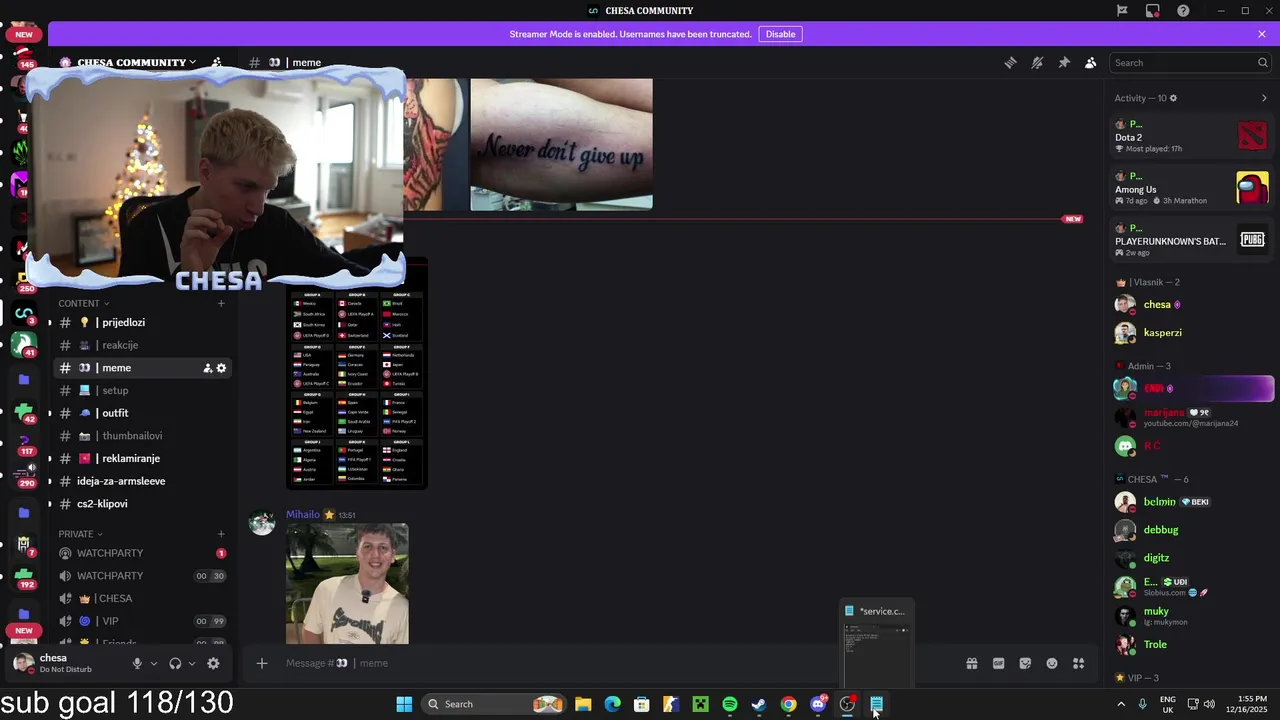
Task: Open chesa user status panel
Action: point(66,663)
